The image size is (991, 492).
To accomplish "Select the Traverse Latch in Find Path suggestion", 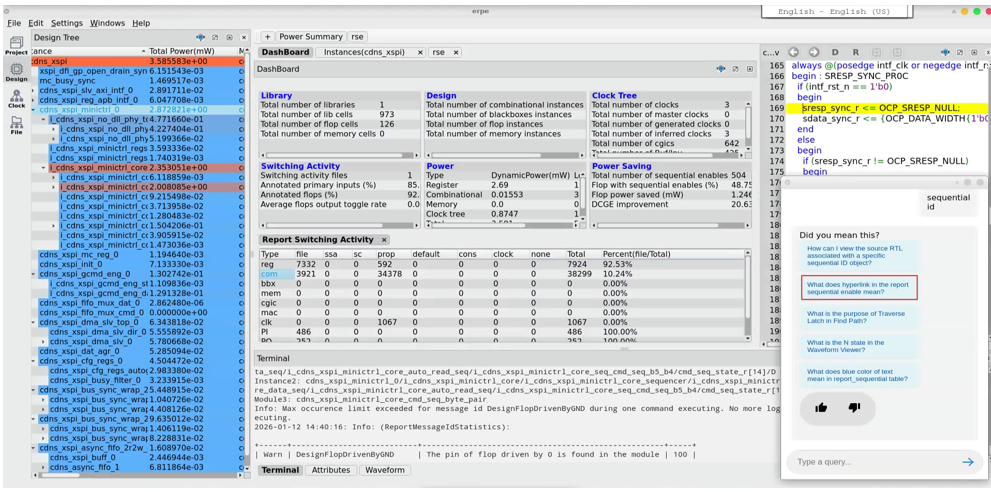I will pos(856,317).
